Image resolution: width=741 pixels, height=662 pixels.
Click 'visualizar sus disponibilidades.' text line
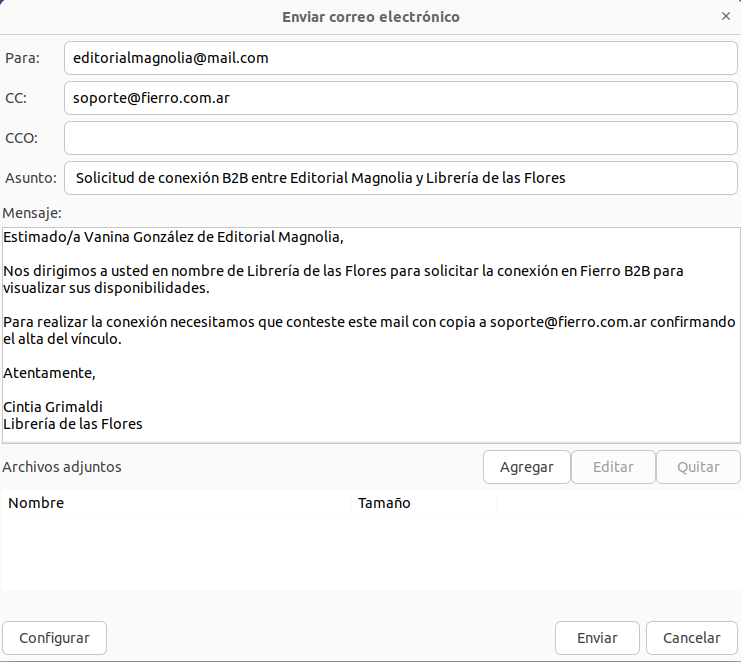[x=106, y=288]
